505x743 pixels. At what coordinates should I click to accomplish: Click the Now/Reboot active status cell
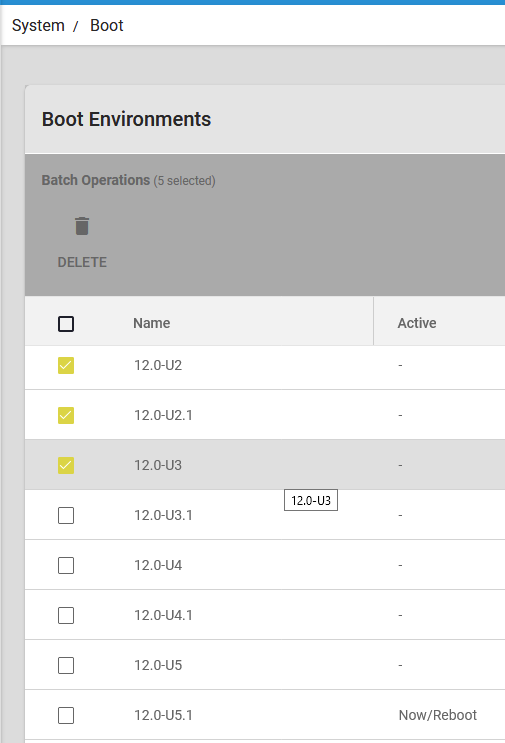point(438,715)
